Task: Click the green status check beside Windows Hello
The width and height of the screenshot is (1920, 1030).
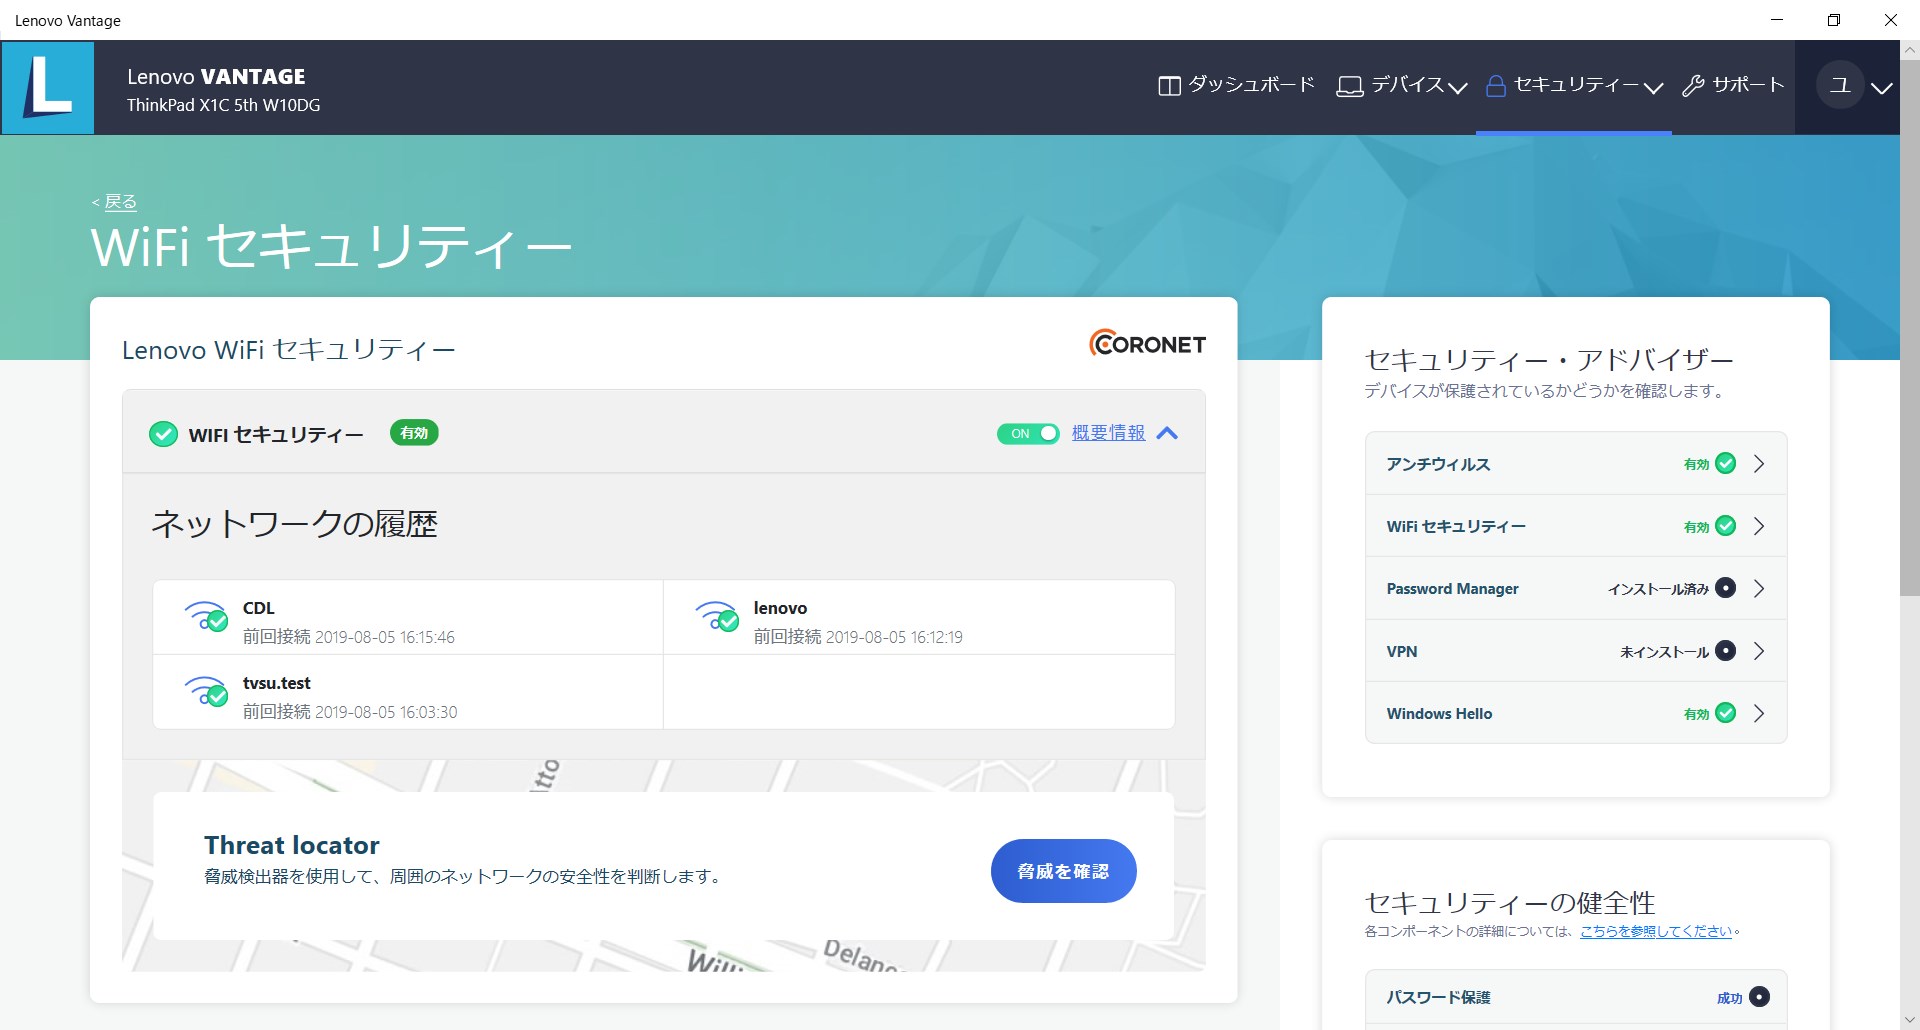Action: [x=1724, y=713]
